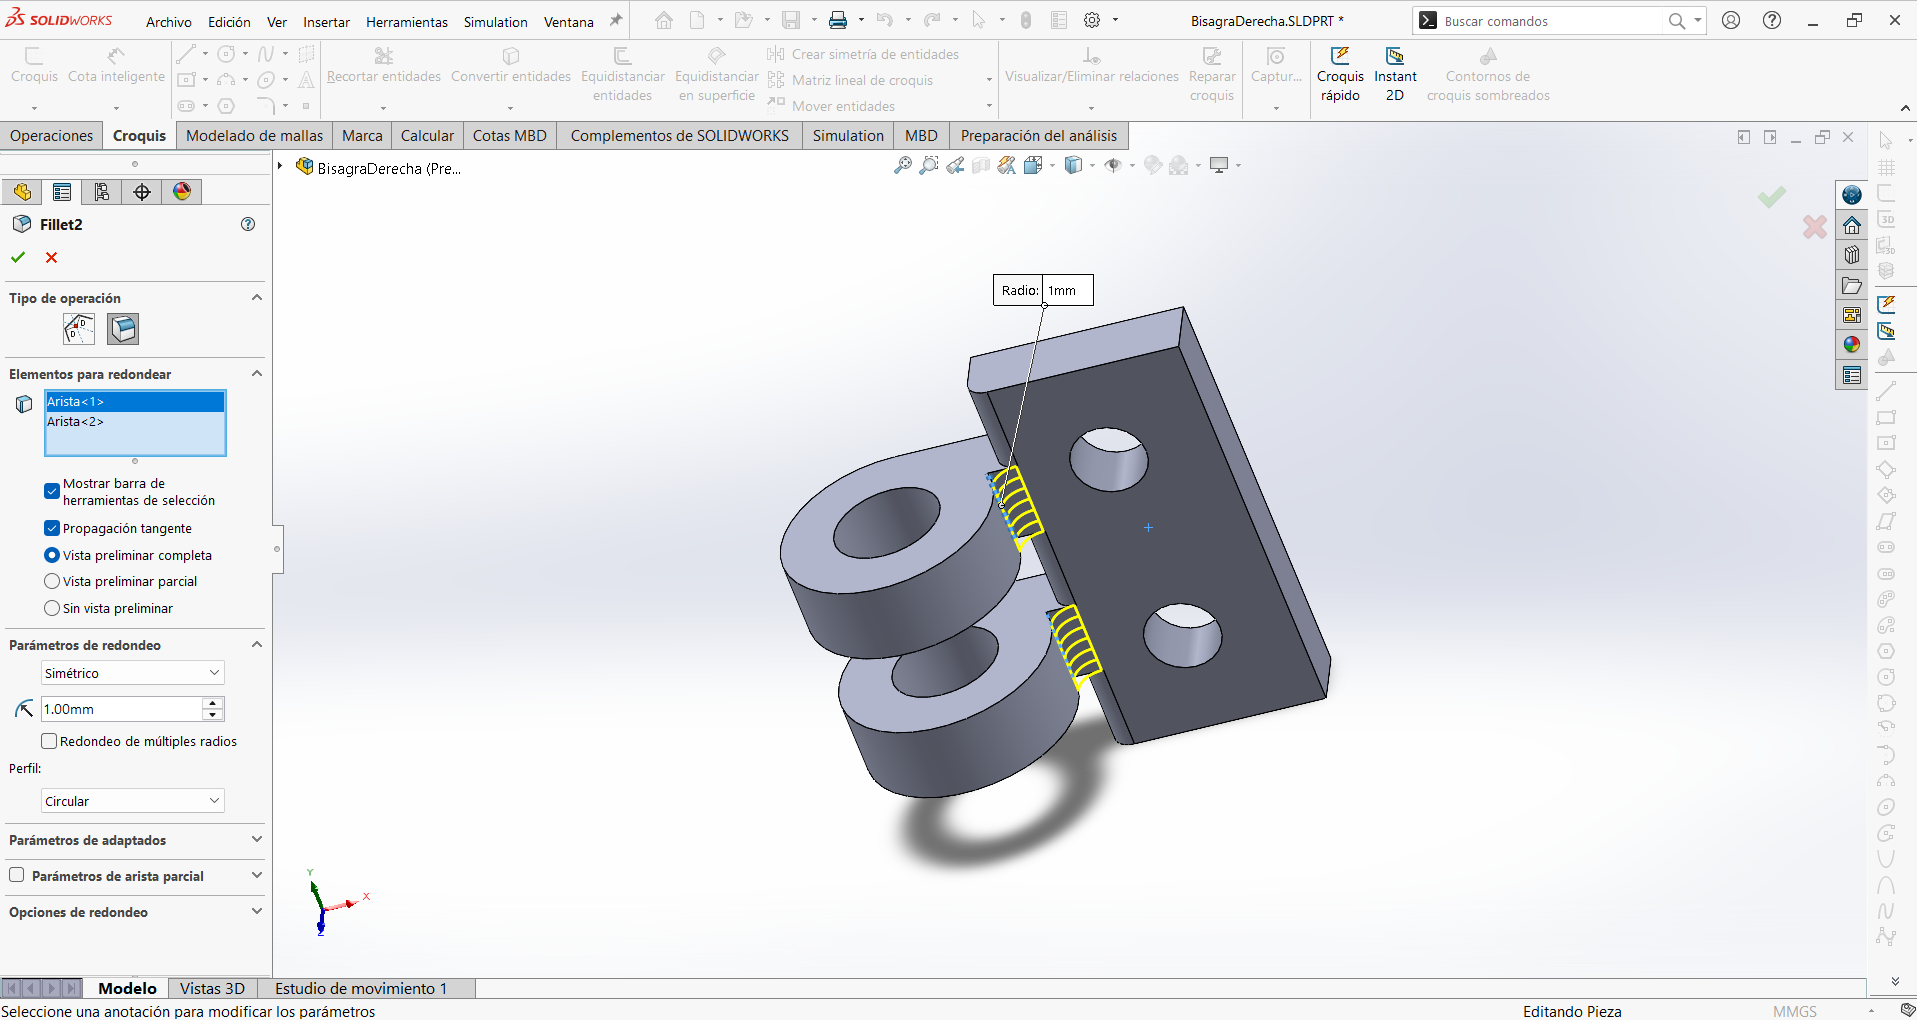The width and height of the screenshot is (1917, 1020).
Task: Click the zoom to fit magnifier icon
Action: tap(902, 165)
